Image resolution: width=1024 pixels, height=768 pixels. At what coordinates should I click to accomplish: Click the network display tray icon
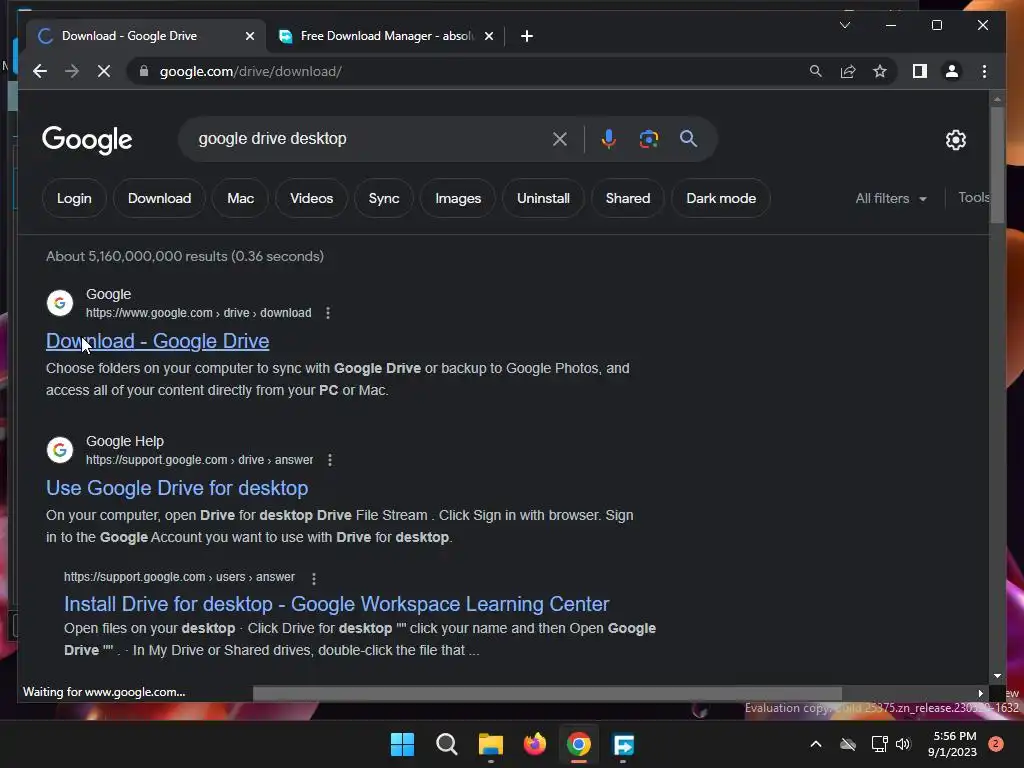tap(880, 743)
